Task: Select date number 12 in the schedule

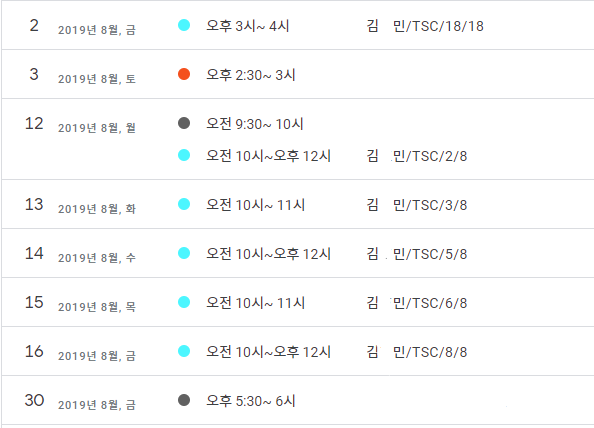Action: coord(34,123)
